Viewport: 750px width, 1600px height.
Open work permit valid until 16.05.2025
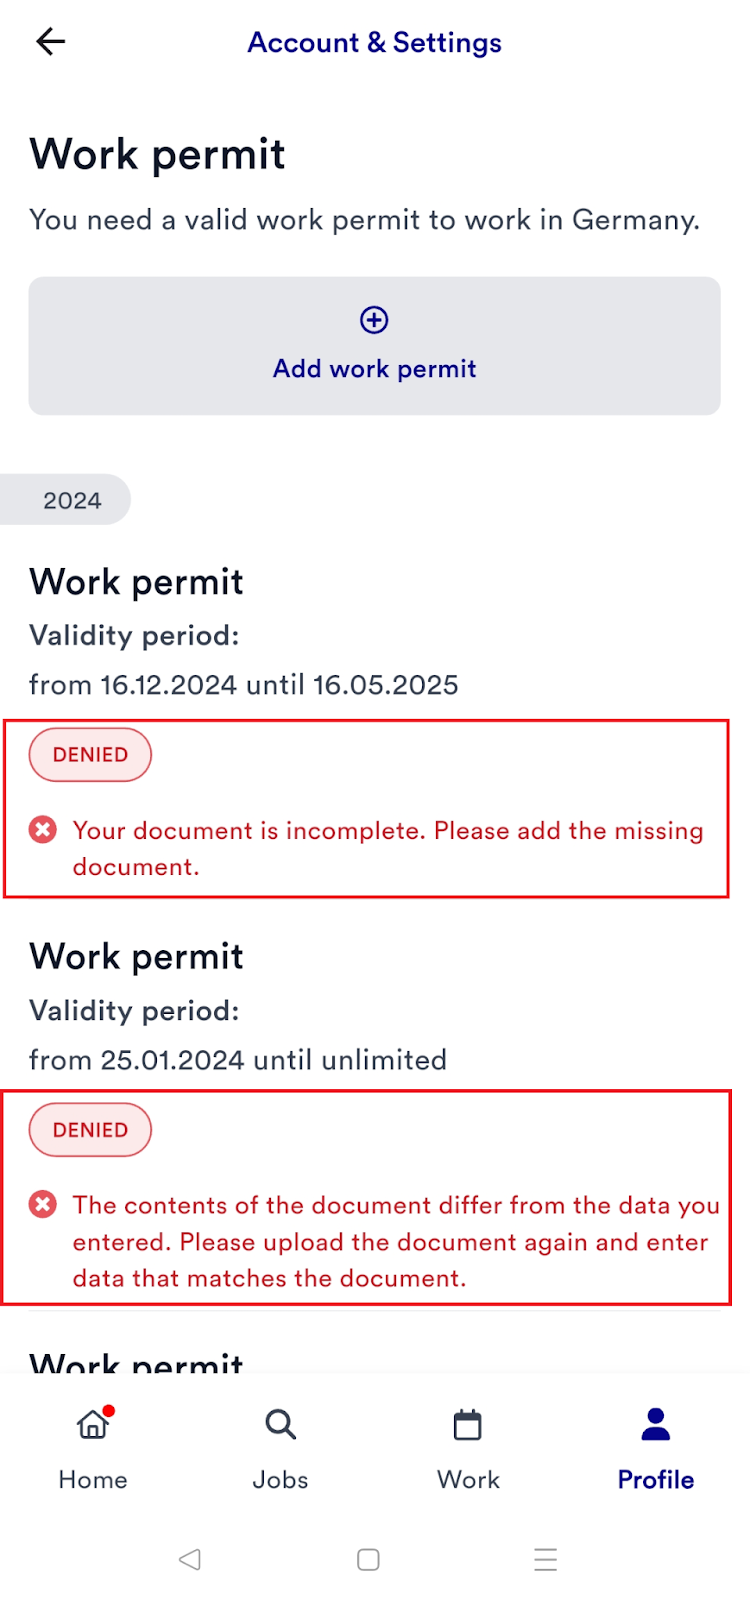pyautogui.click(x=244, y=634)
